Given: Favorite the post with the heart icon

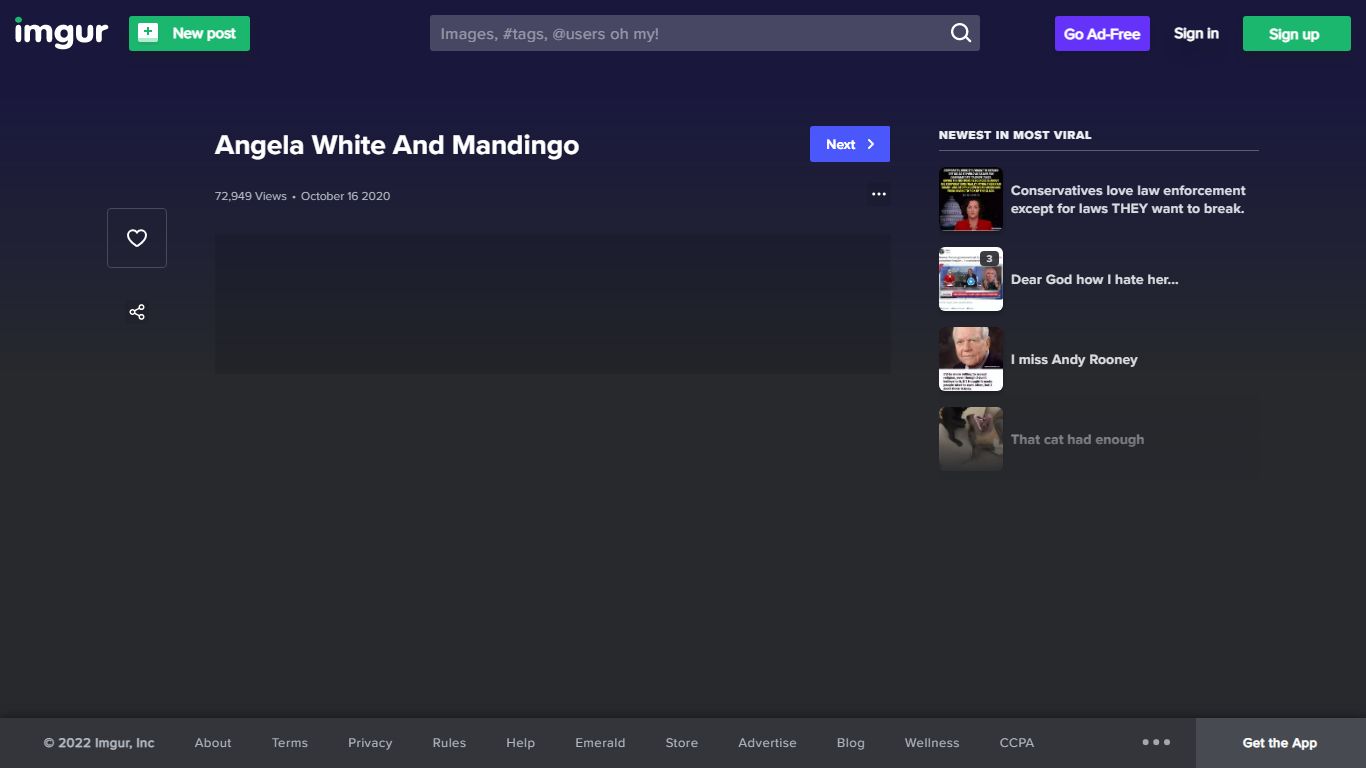Looking at the screenshot, I should (x=137, y=238).
